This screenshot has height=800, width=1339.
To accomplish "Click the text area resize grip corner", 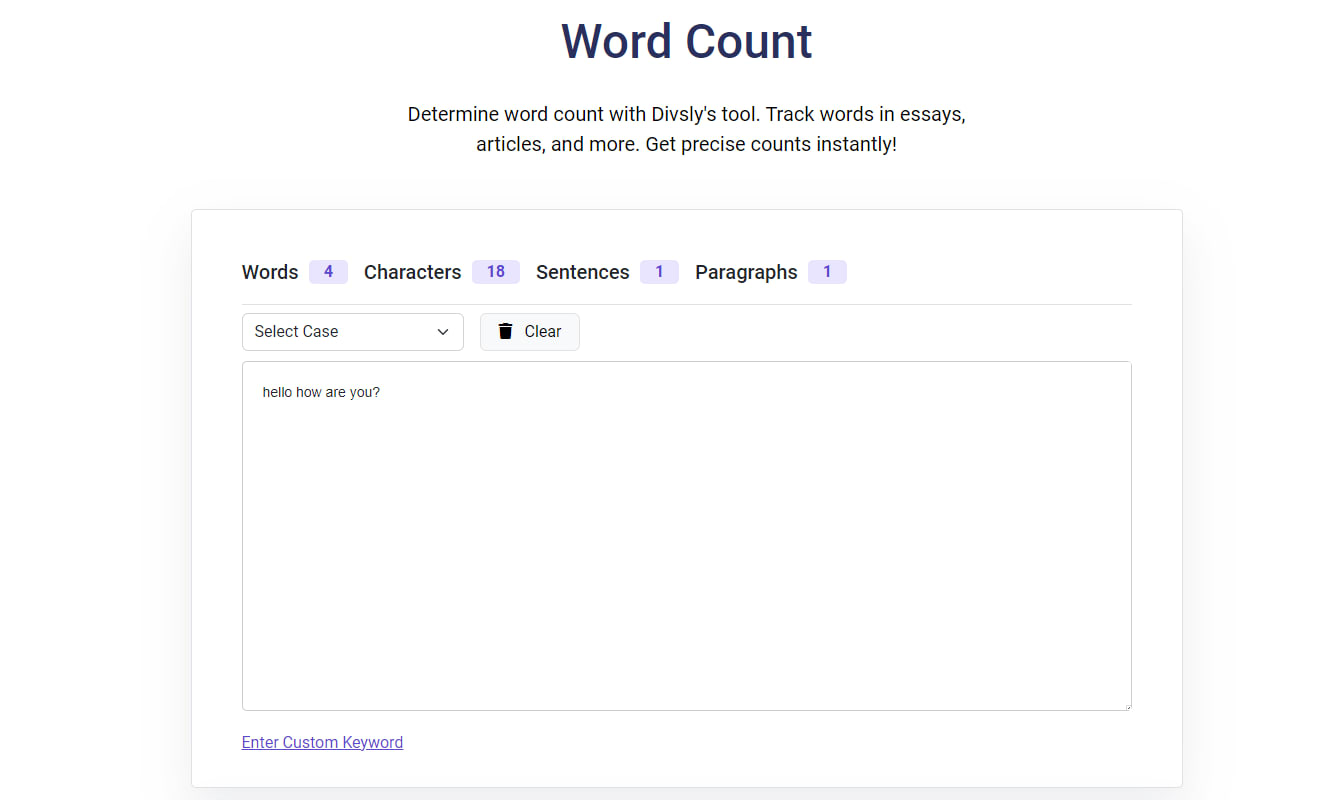I will pyautogui.click(x=1126, y=705).
